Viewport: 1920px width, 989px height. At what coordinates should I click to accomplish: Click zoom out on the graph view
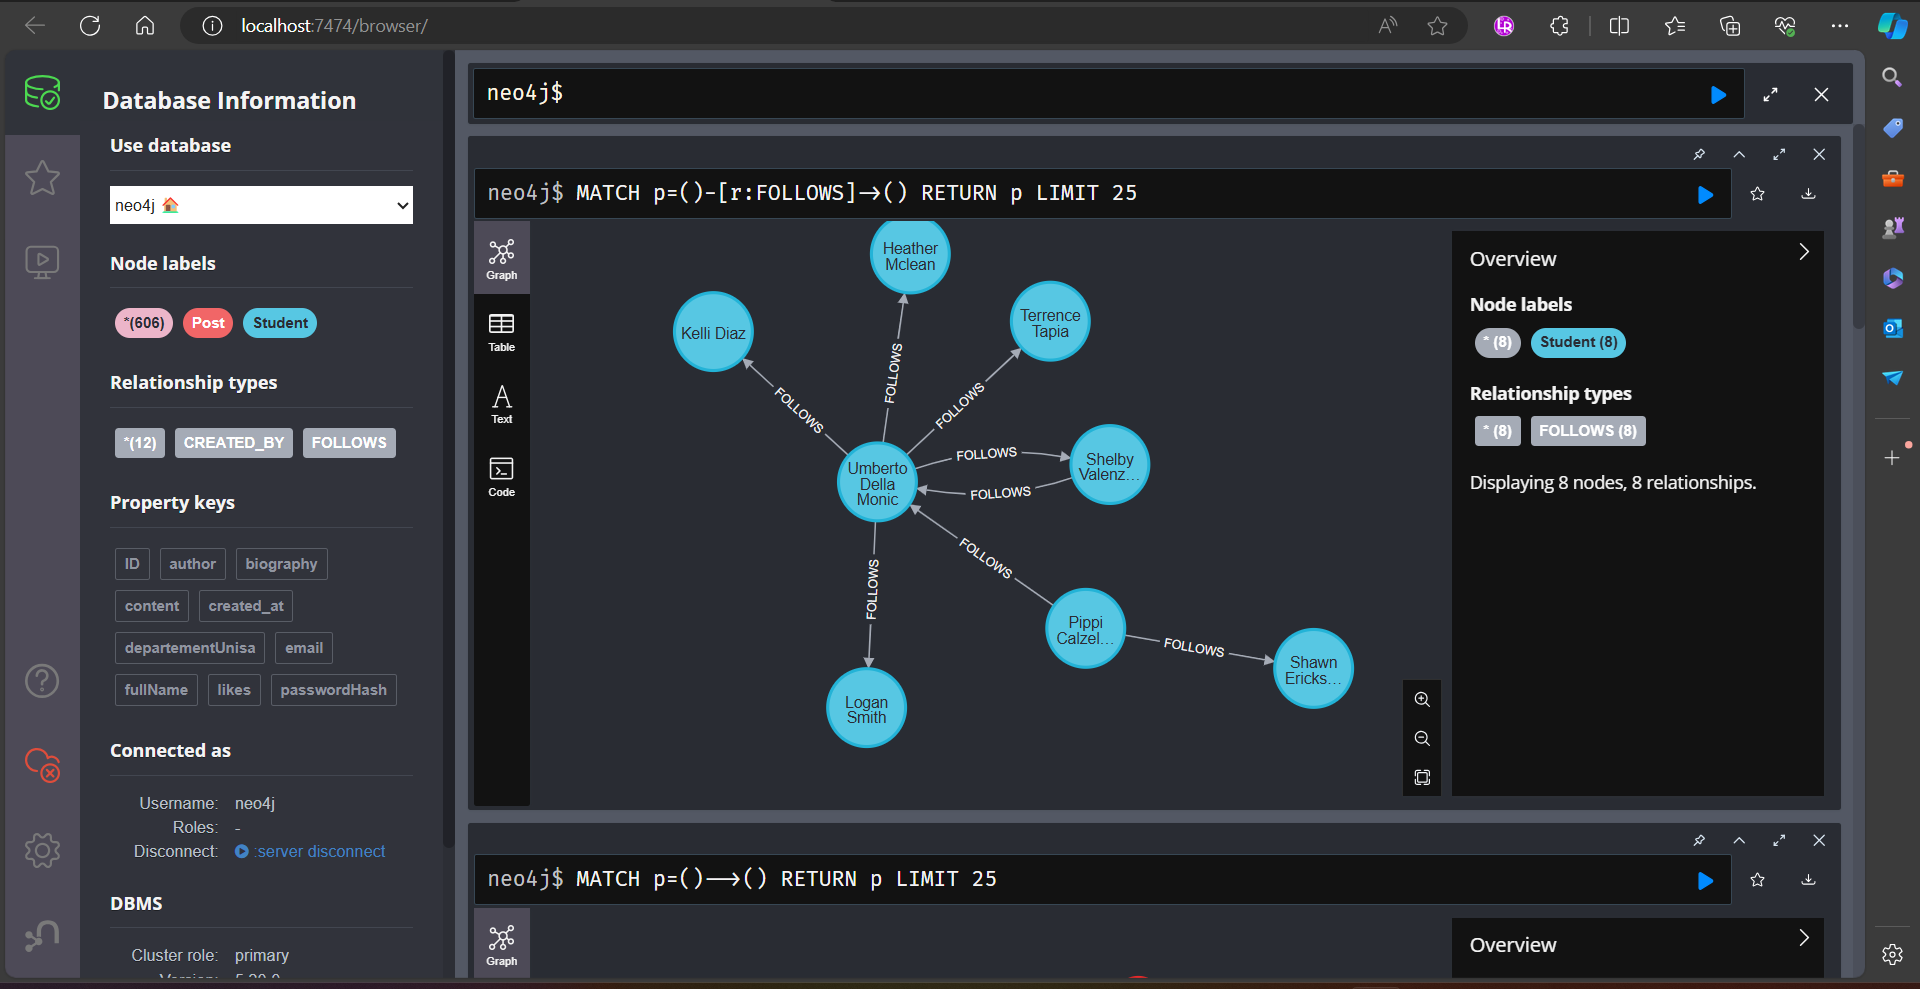pos(1422,739)
